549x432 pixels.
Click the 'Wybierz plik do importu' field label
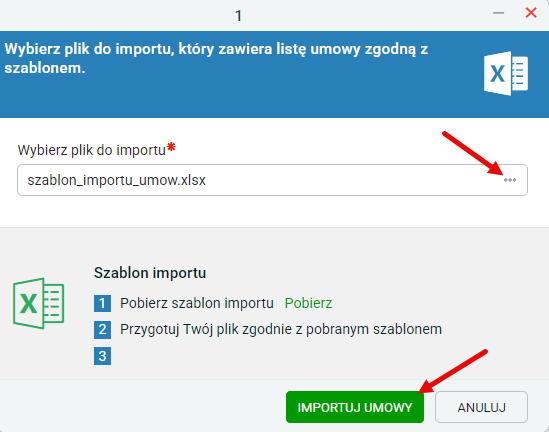(x=92, y=150)
